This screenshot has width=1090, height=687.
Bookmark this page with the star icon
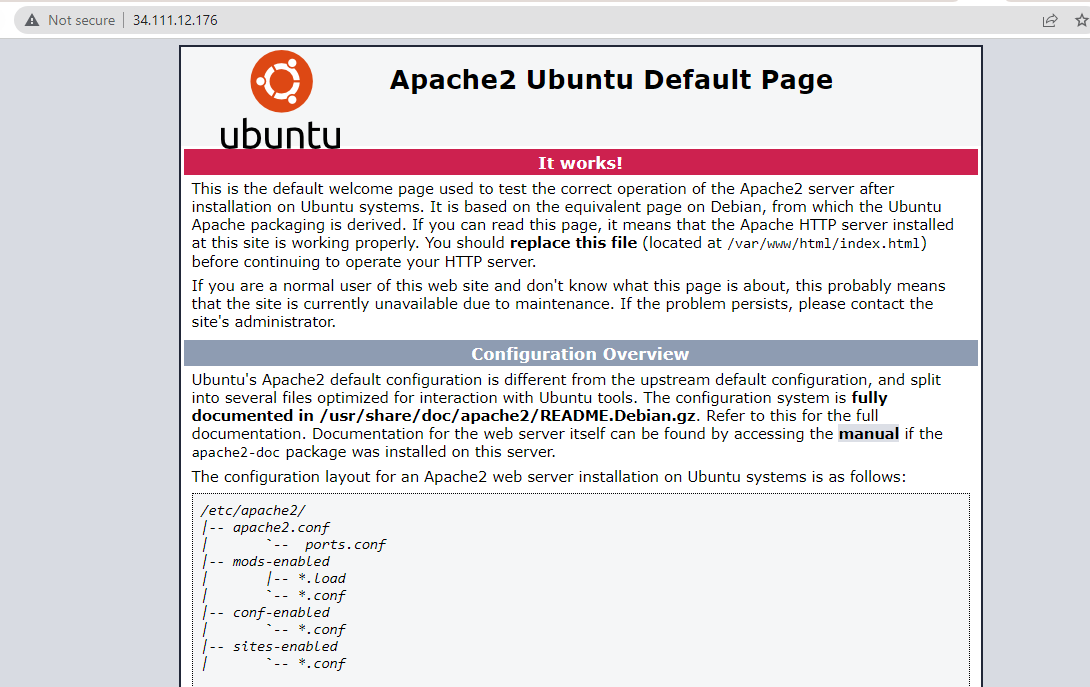point(1082,20)
